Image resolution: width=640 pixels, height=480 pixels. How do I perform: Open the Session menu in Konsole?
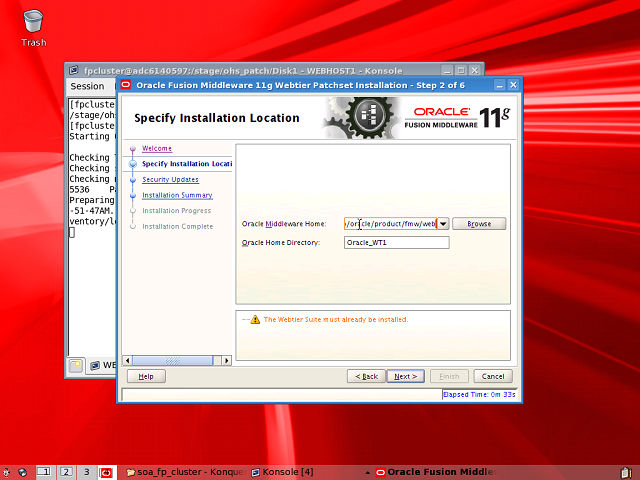[87, 86]
